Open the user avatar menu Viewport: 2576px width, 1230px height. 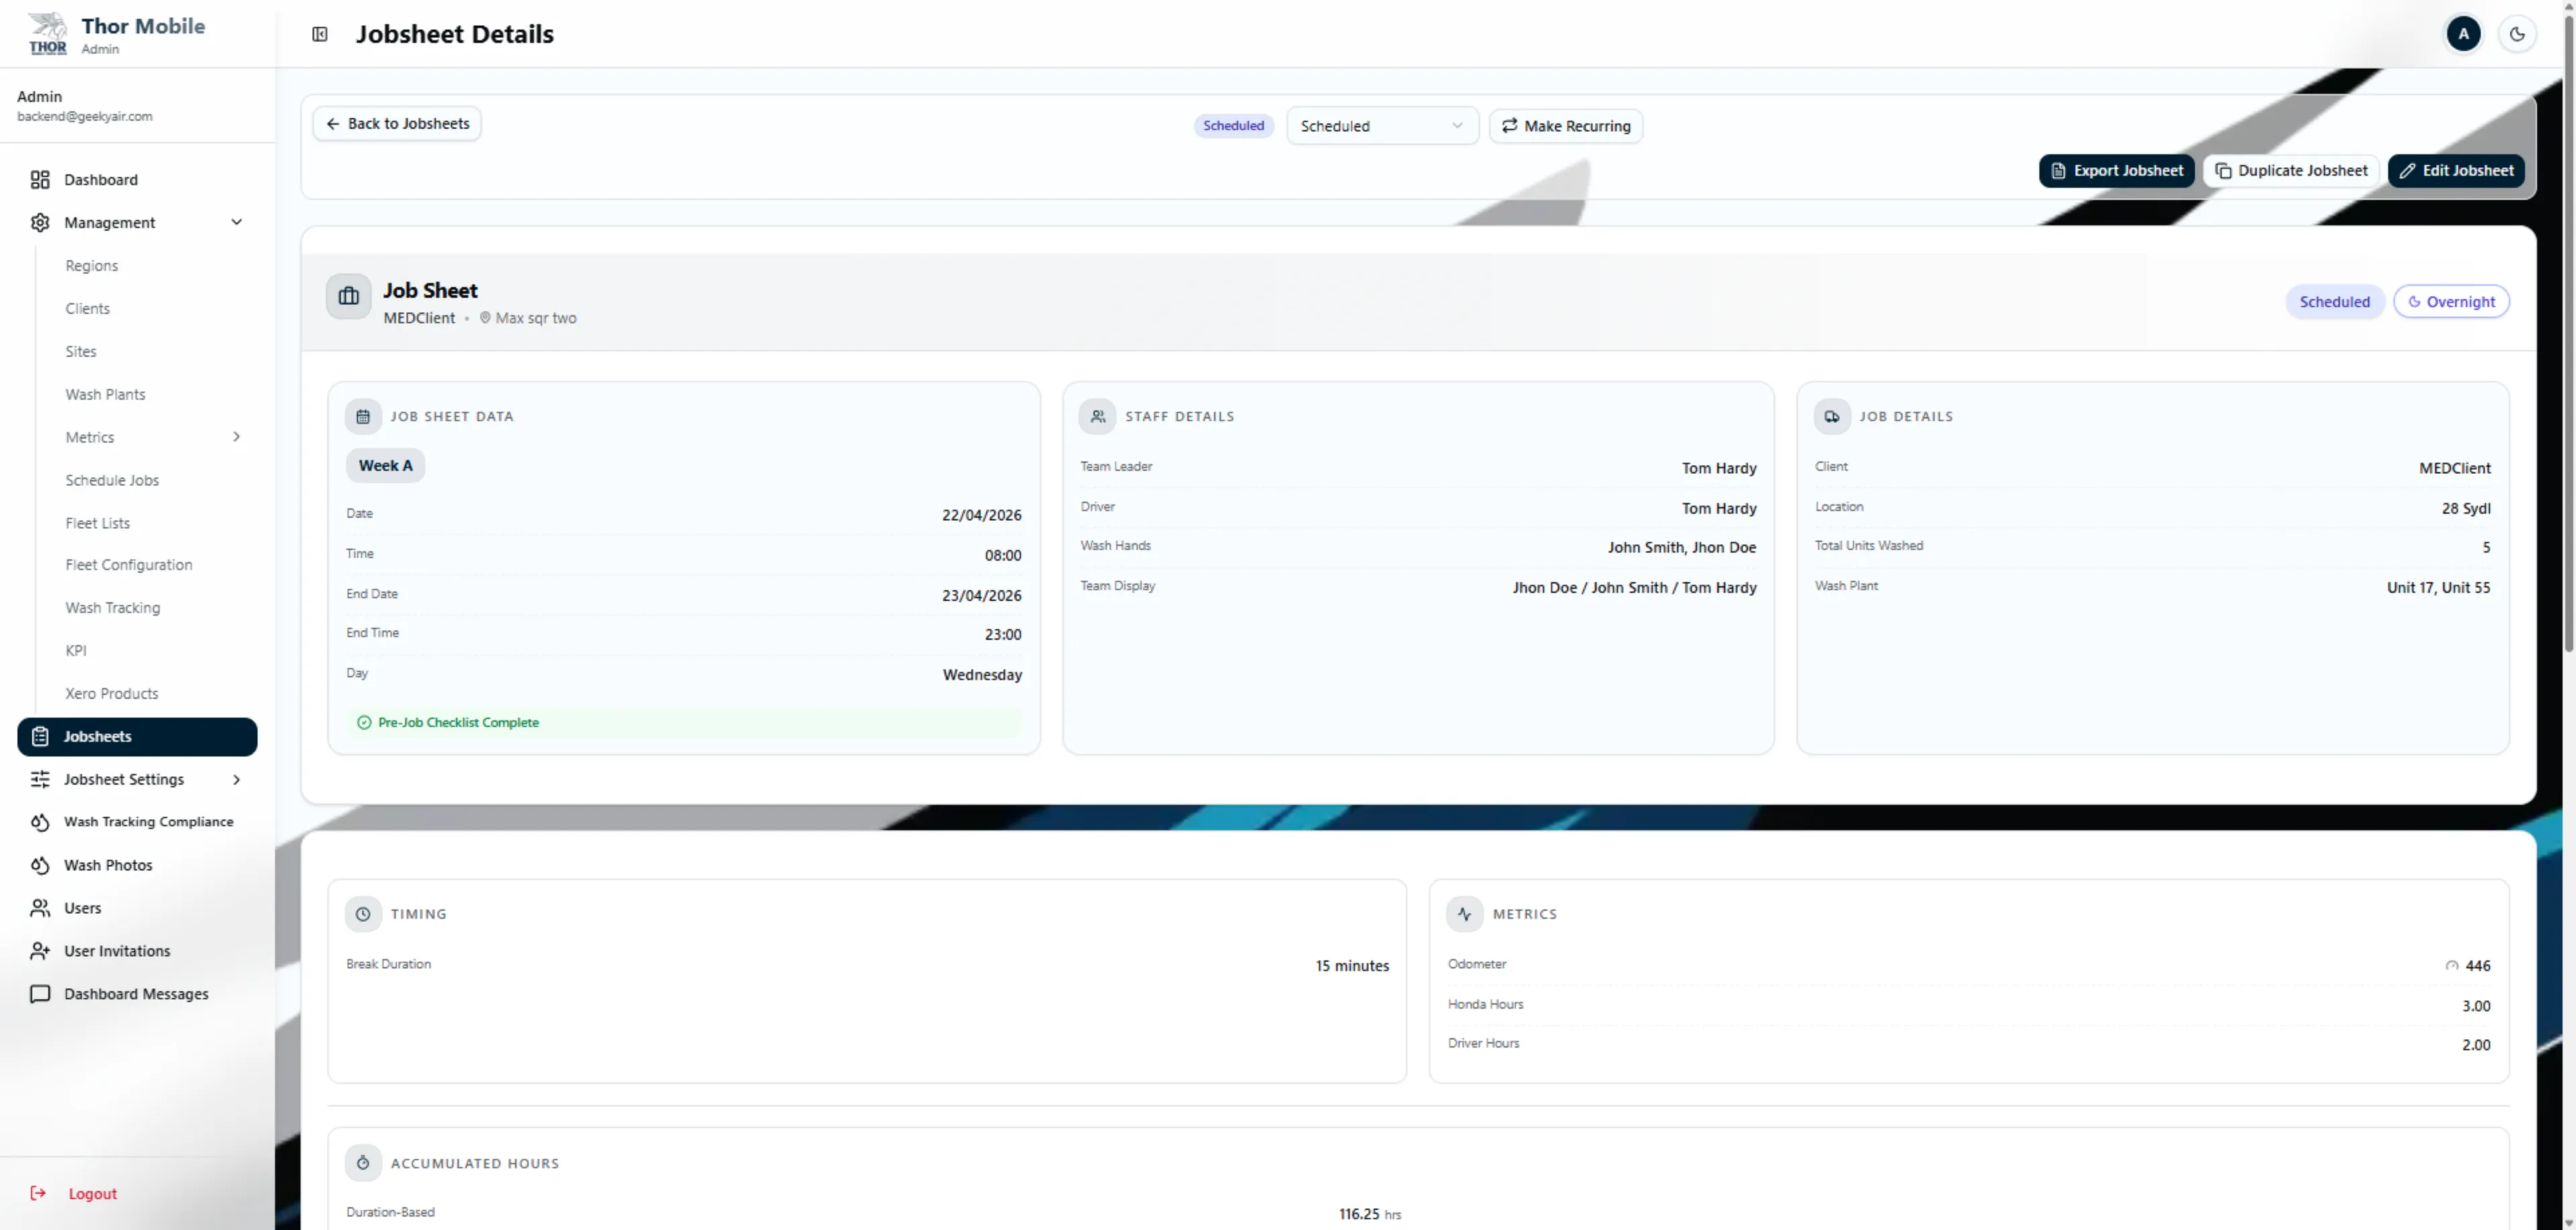pyautogui.click(x=2463, y=34)
